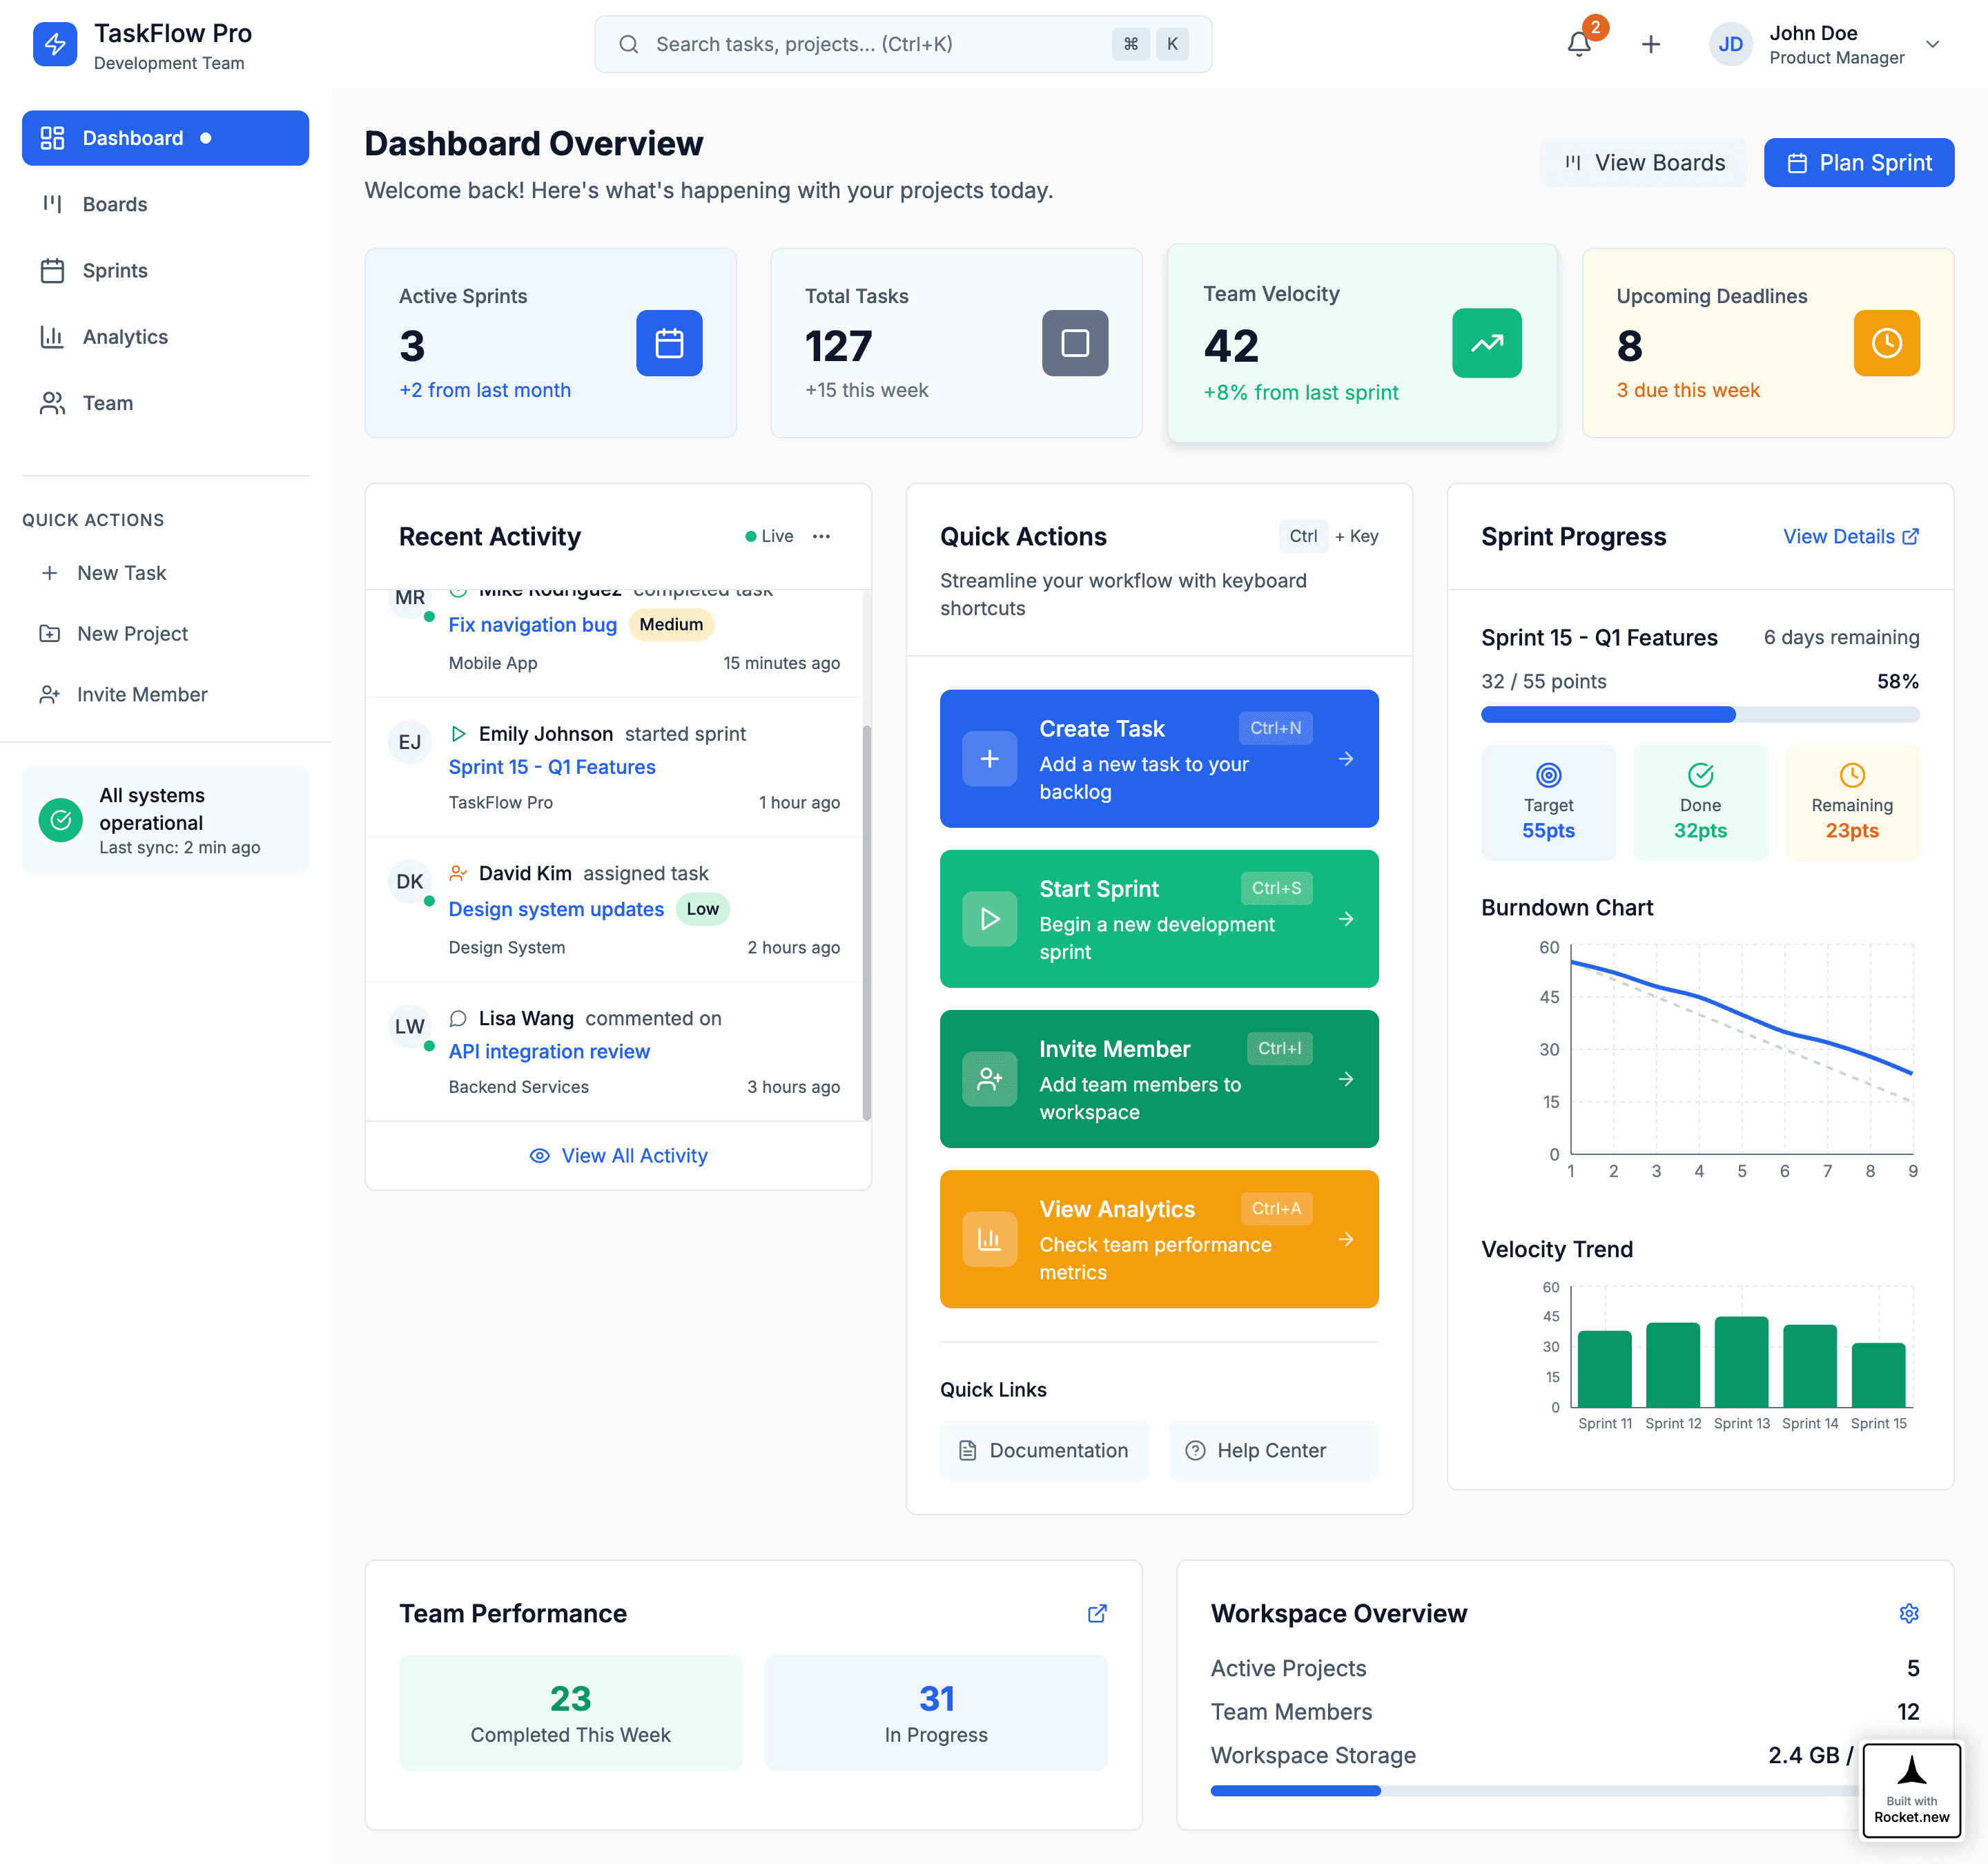1988x1864 pixels.
Task: Click the All systems operational status icon
Action: 61,820
